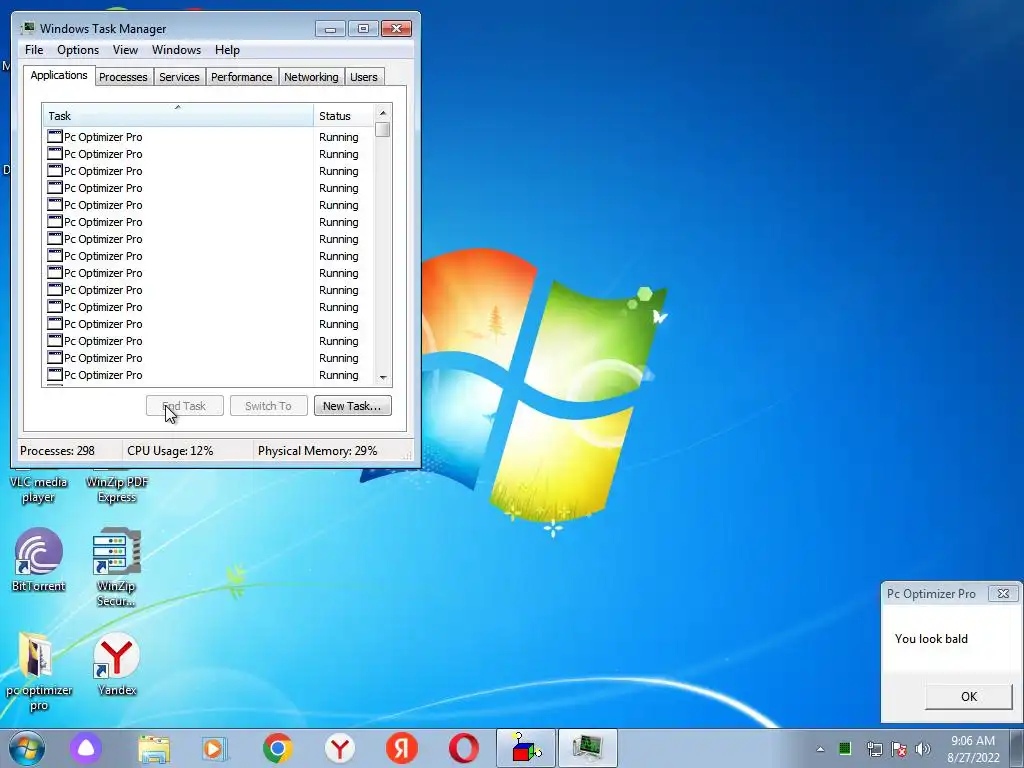Image resolution: width=1024 pixels, height=768 pixels.
Task: Close the Windows Task Manager window
Action: 396,29
